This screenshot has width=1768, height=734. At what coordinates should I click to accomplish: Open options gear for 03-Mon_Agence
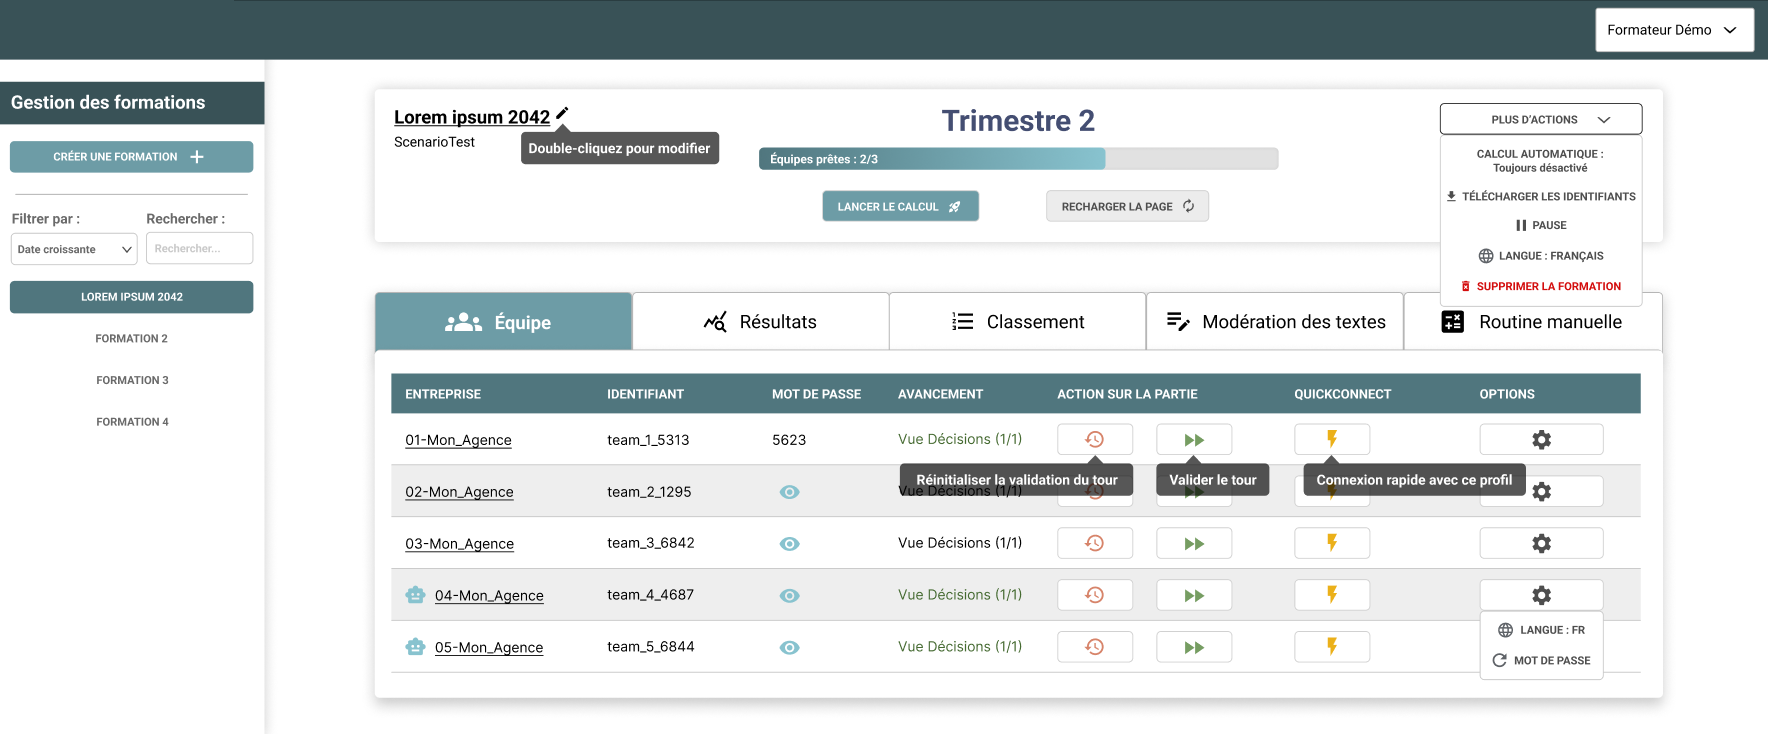1541,543
